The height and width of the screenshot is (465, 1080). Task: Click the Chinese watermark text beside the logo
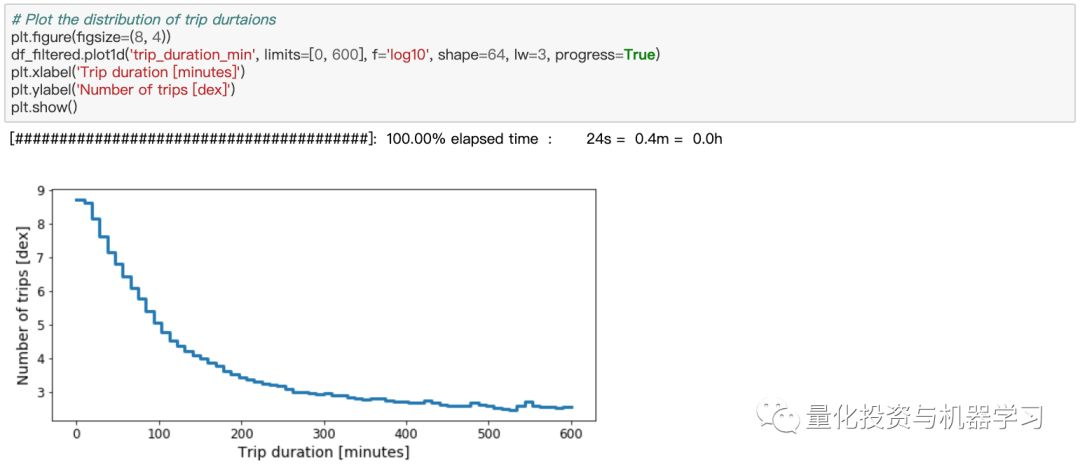click(x=924, y=417)
